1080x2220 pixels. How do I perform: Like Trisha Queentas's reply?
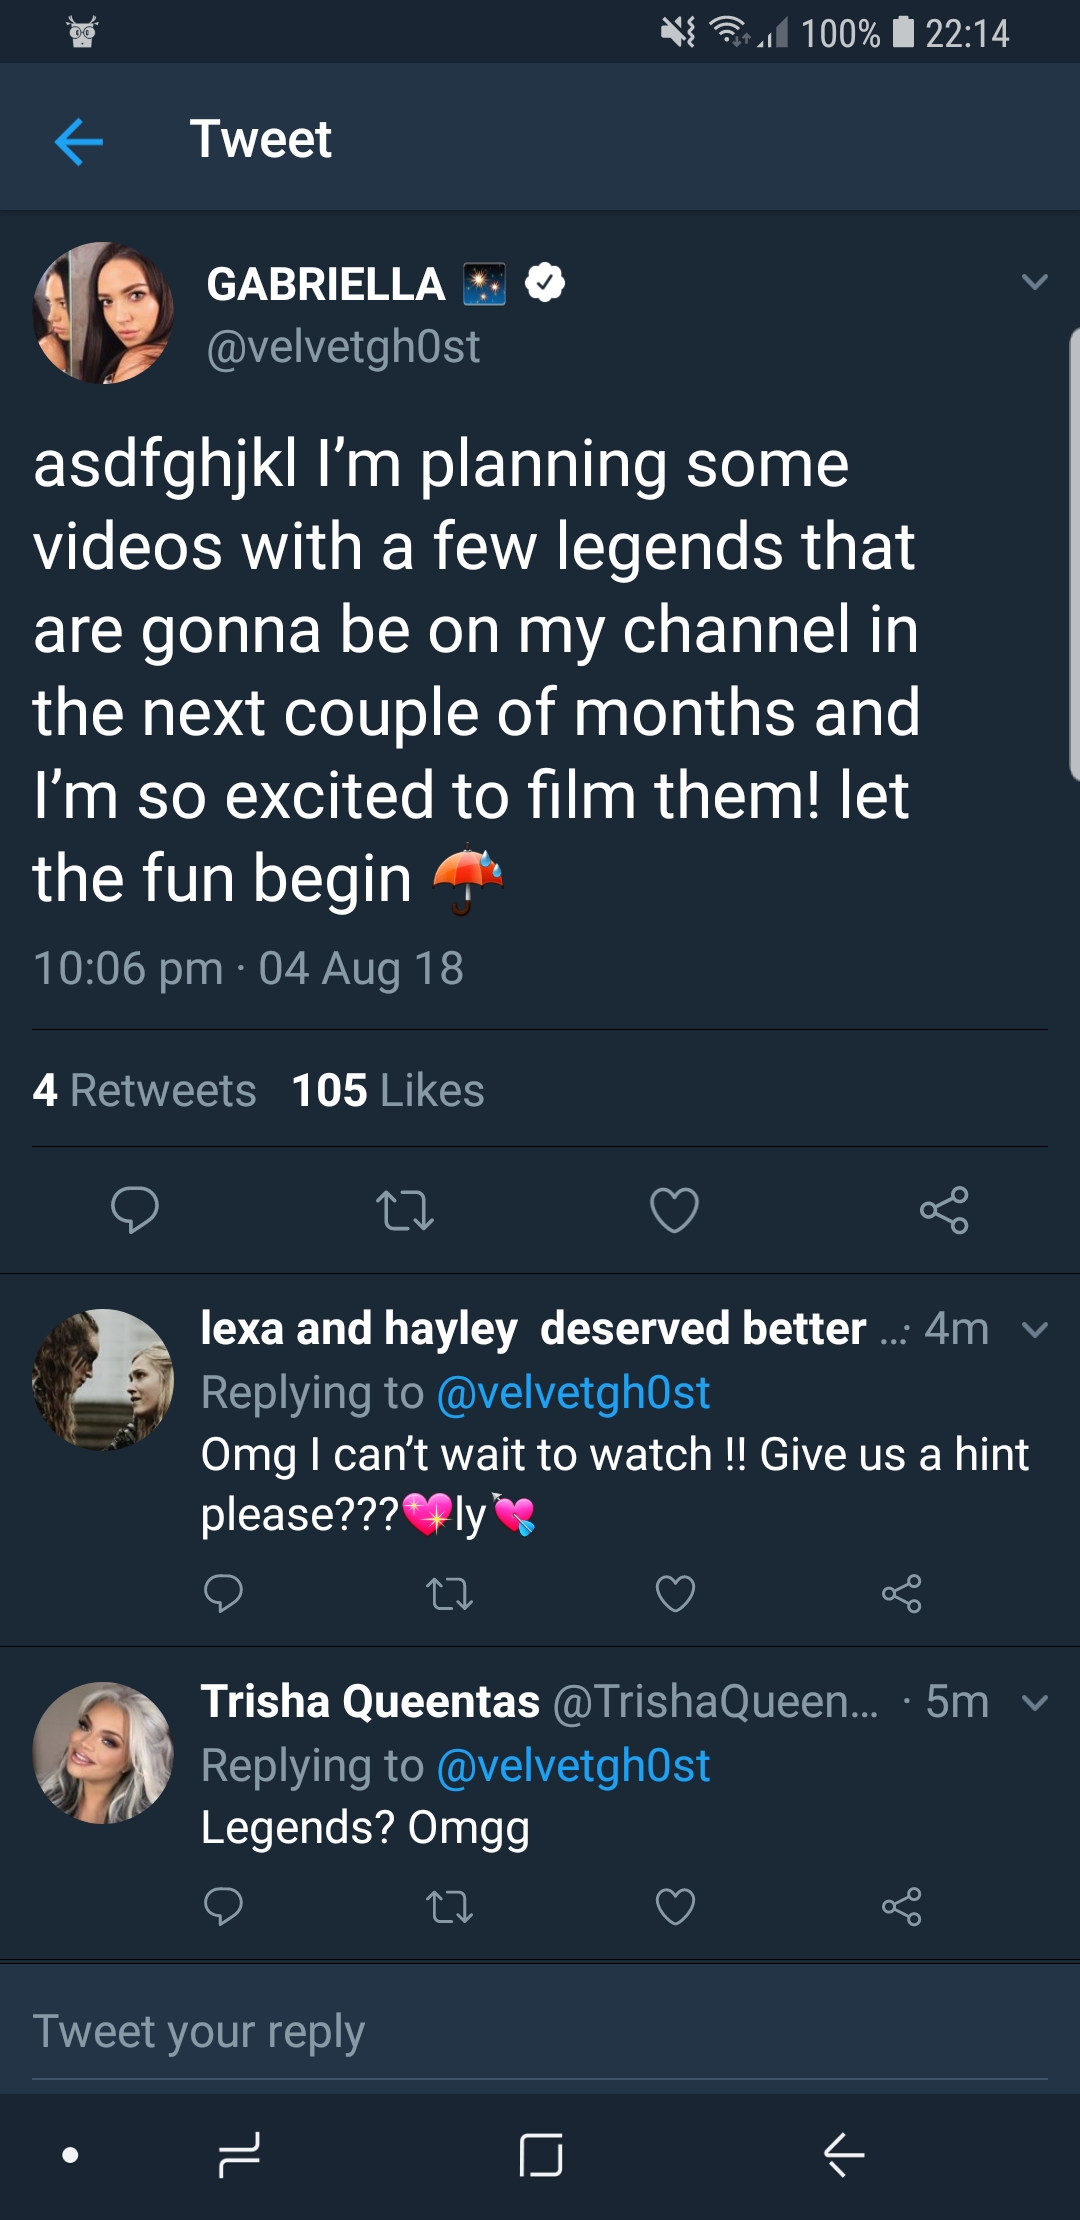[x=675, y=1906]
